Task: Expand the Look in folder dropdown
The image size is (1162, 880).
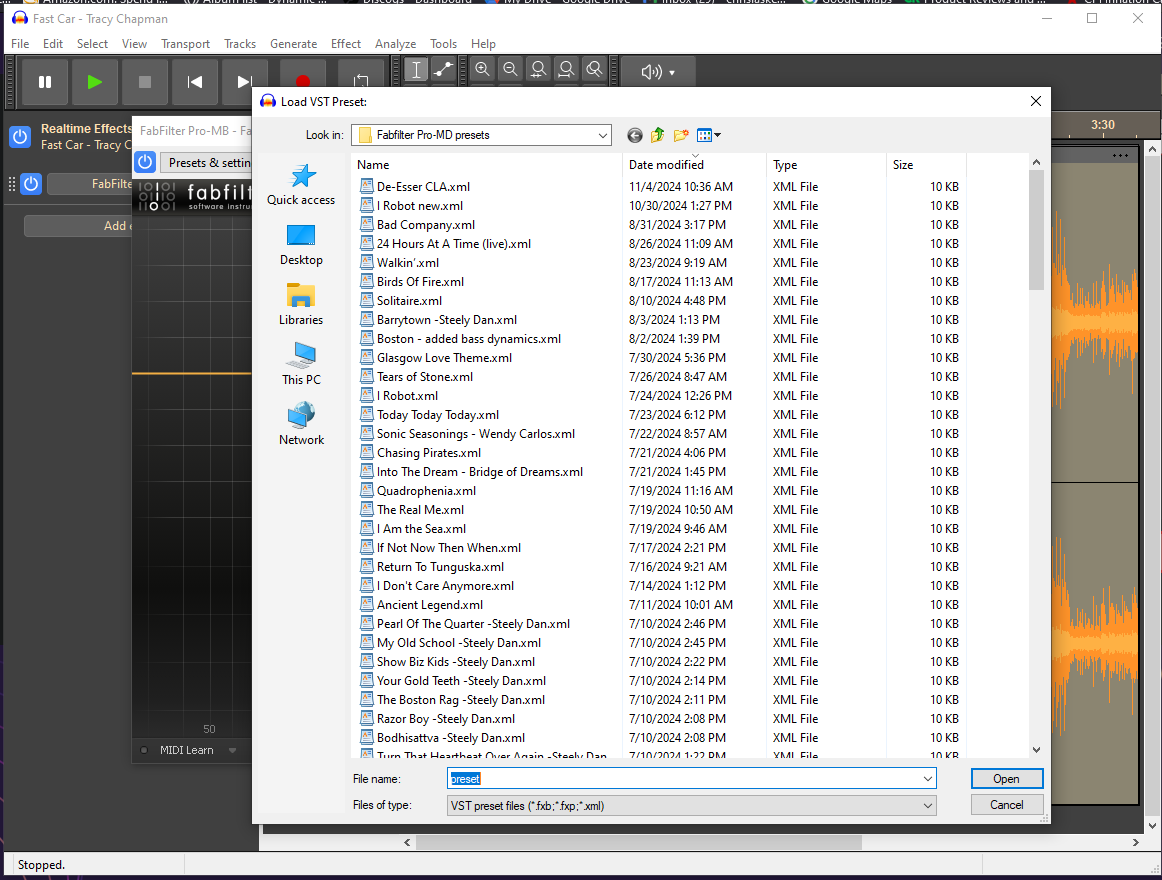Action: pyautogui.click(x=602, y=135)
